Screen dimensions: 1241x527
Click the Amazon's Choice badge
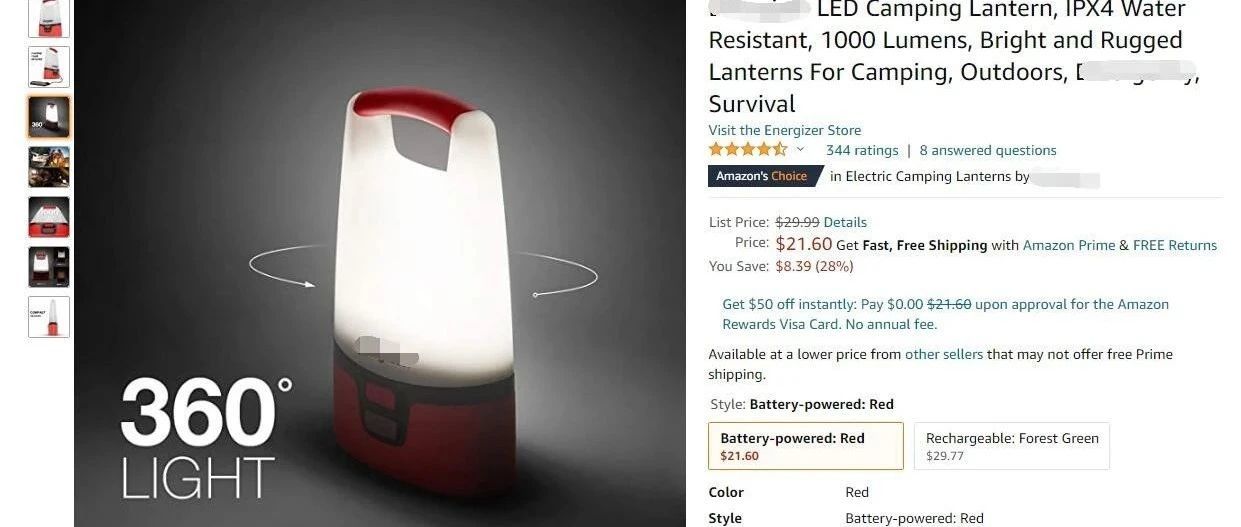pyautogui.click(x=762, y=176)
